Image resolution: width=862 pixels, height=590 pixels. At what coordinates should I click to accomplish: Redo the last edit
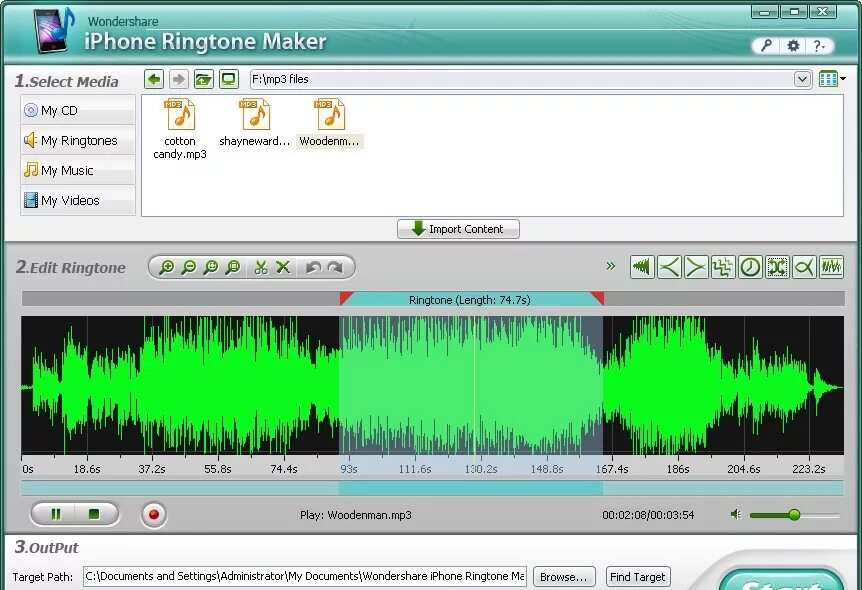point(335,268)
